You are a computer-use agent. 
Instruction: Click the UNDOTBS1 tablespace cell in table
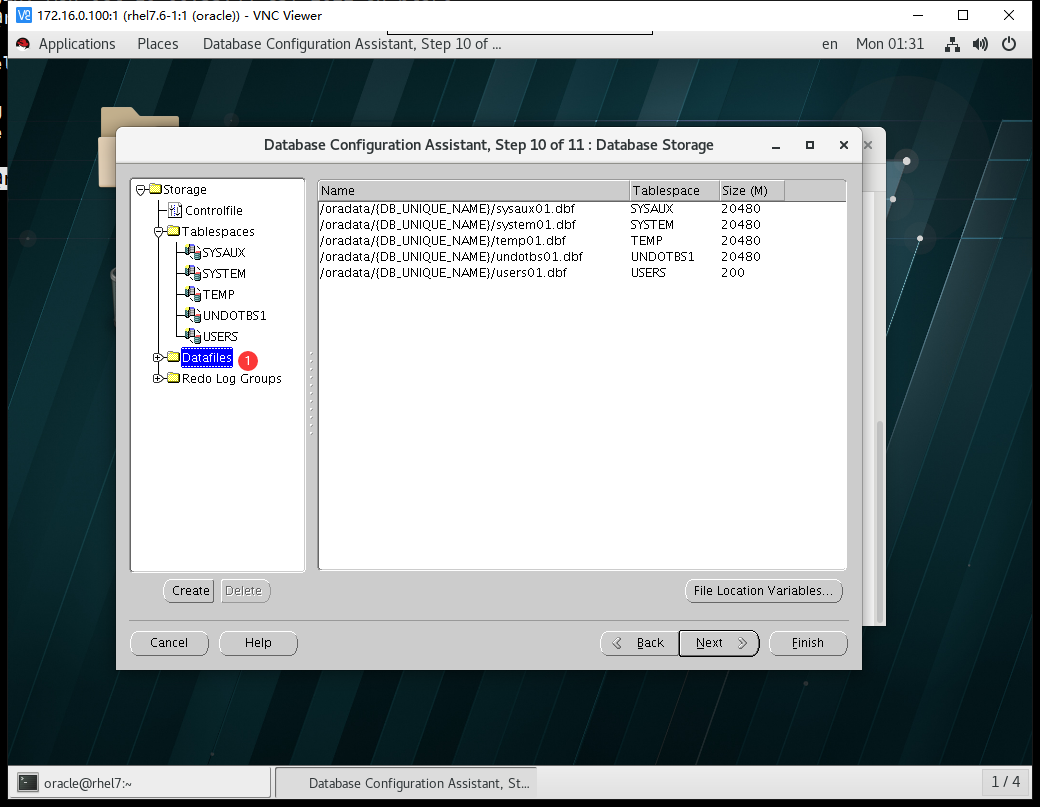pos(663,257)
